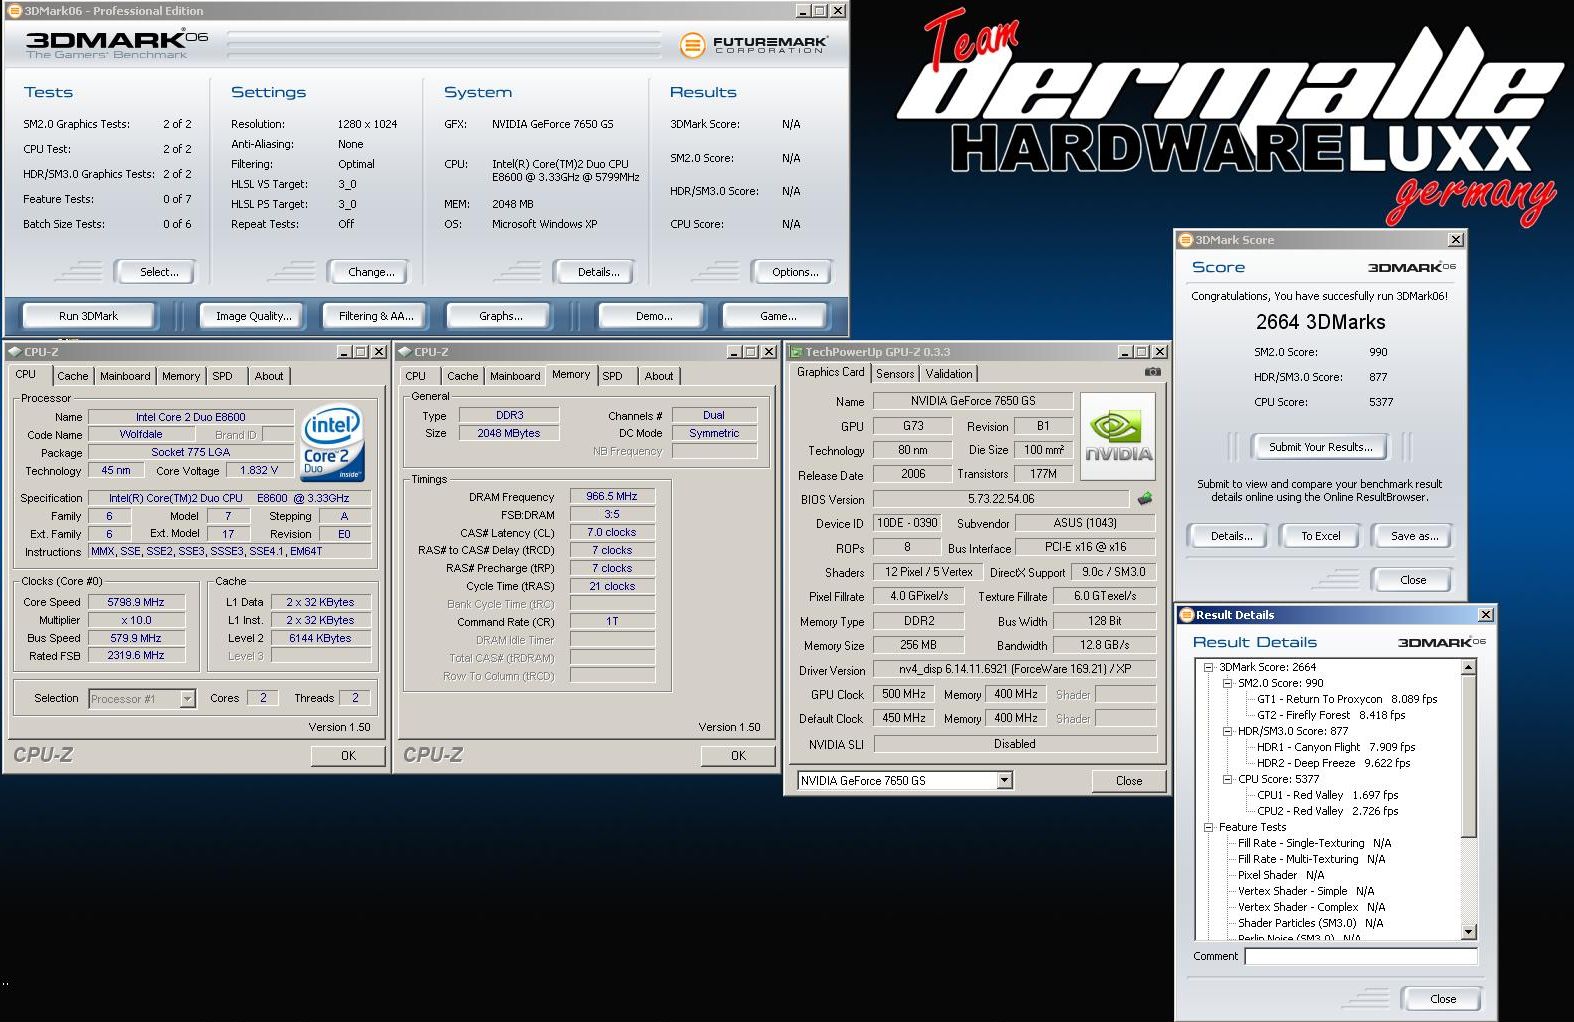The image size is (1574, 1022).
Task: Open the About tab in the left CPU-Z
Action: coord(268,376)
